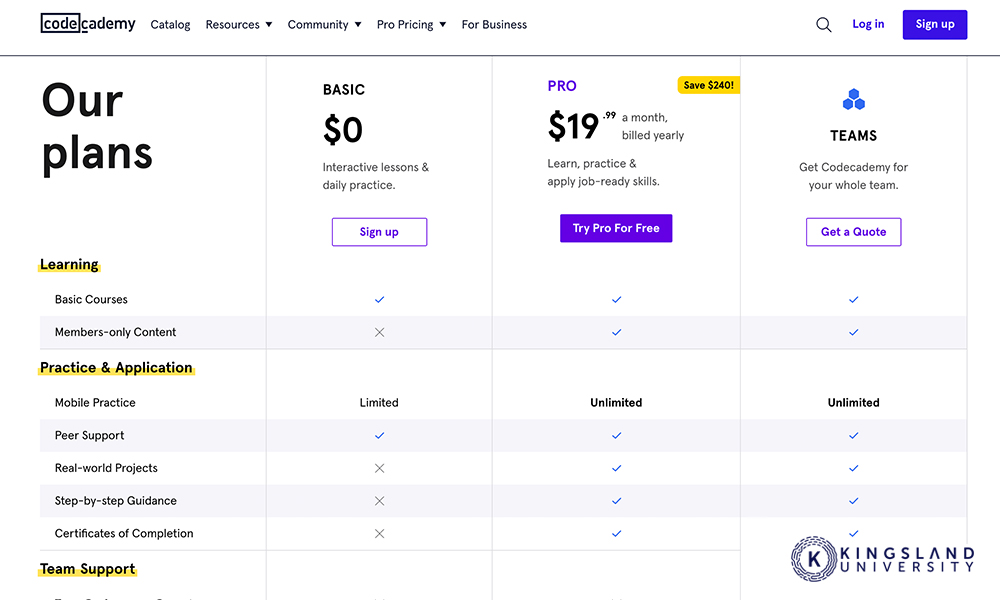
Task: Click the Real-world Projects row label
Action: tap(106, 468)
